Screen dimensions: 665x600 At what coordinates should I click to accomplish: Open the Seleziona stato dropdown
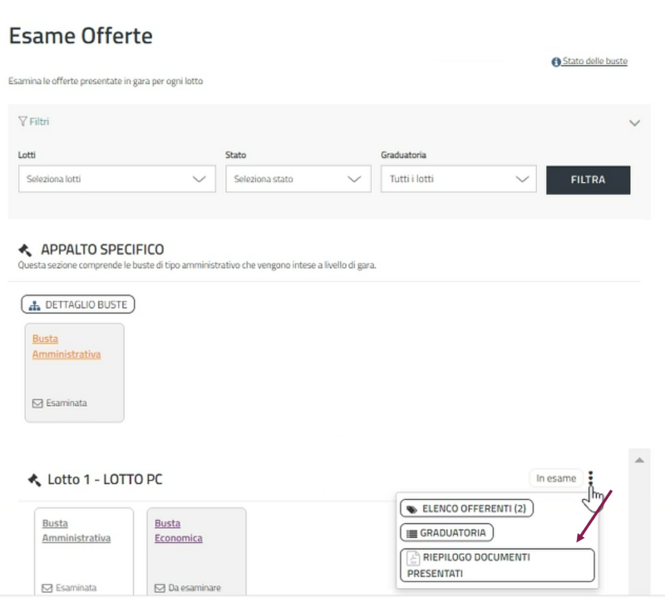(x=296, y=179)
